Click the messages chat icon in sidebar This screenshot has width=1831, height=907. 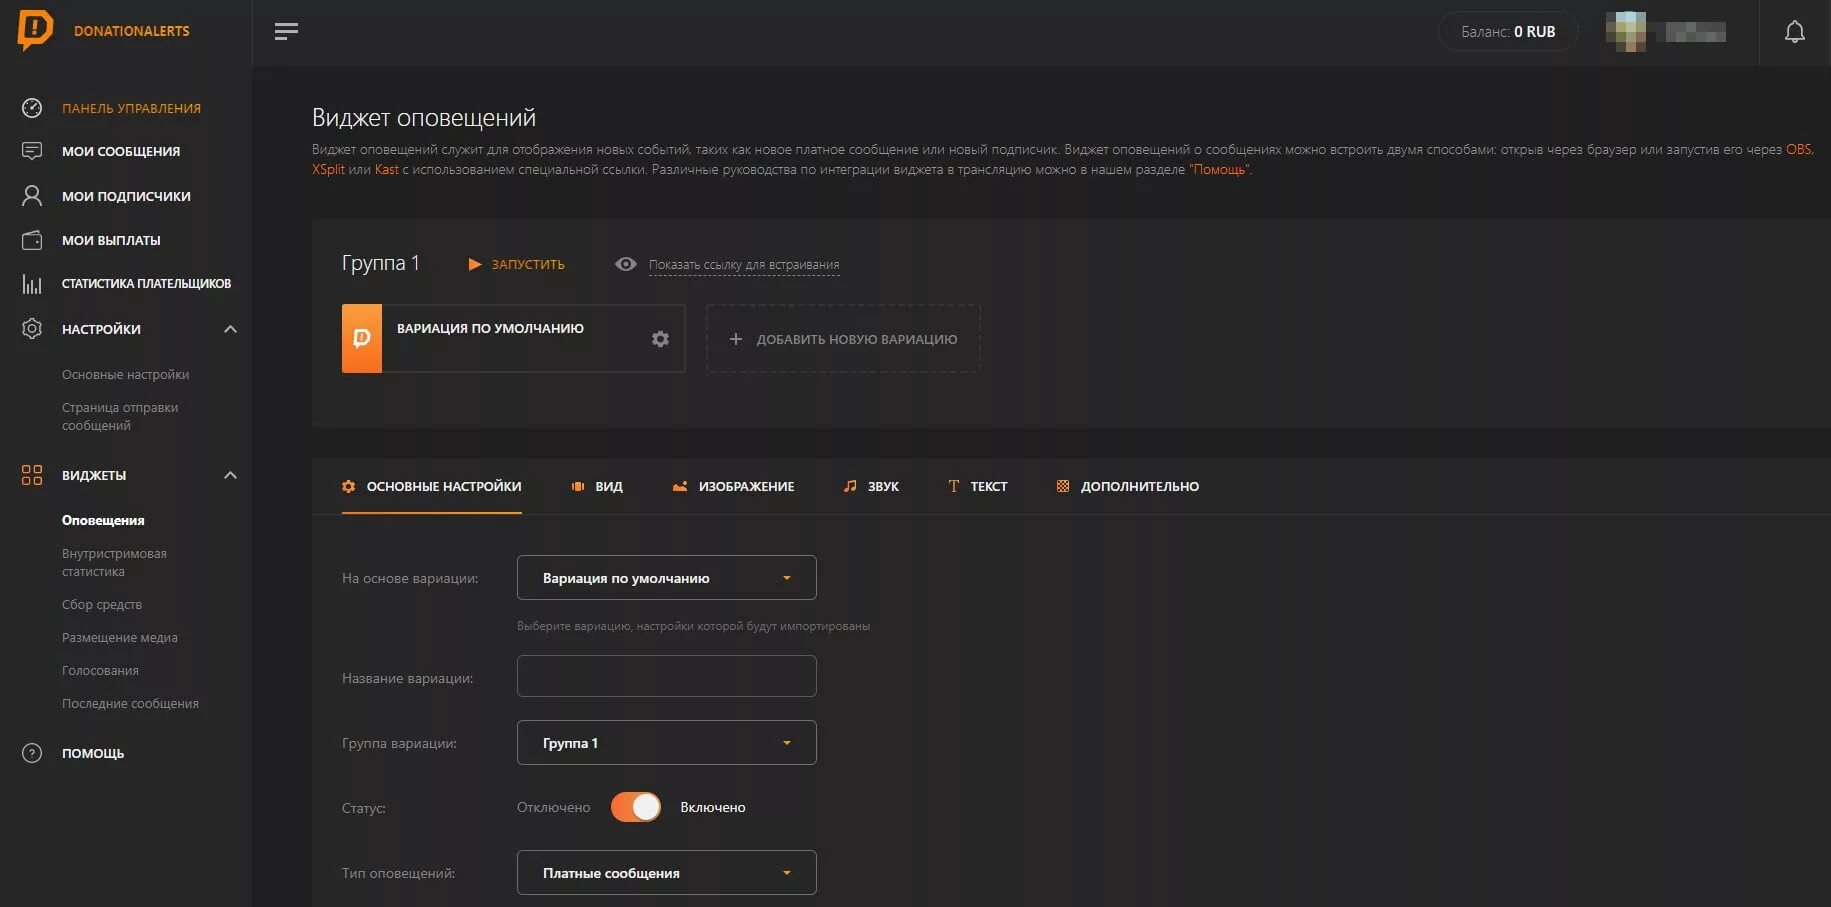[32, 151]
